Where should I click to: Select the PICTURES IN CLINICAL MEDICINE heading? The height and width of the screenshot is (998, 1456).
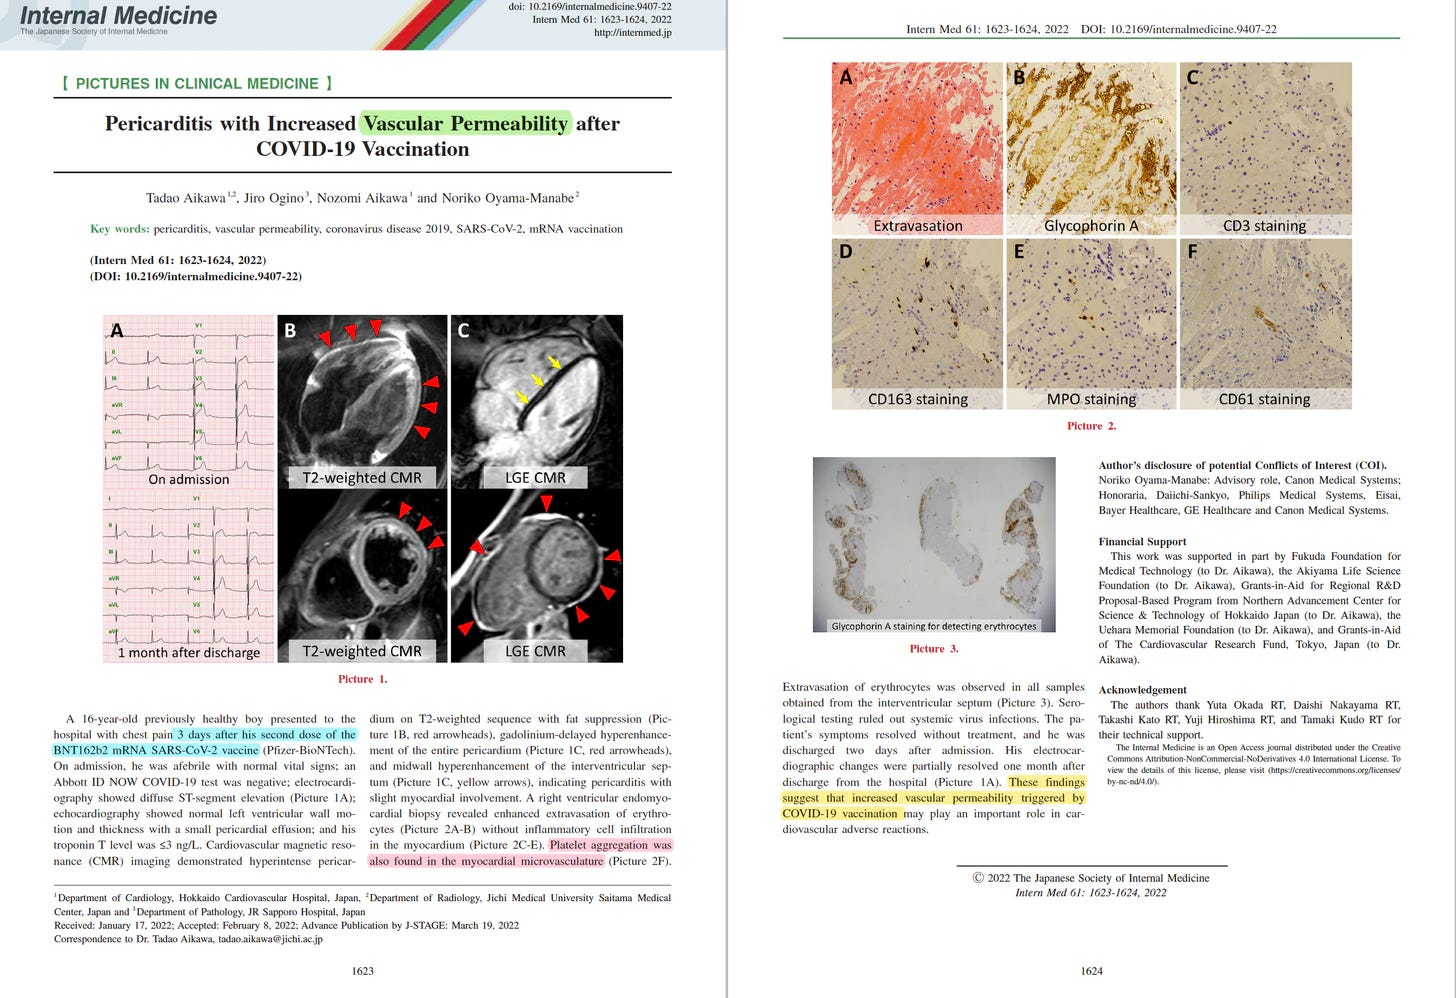coord(197,83)
